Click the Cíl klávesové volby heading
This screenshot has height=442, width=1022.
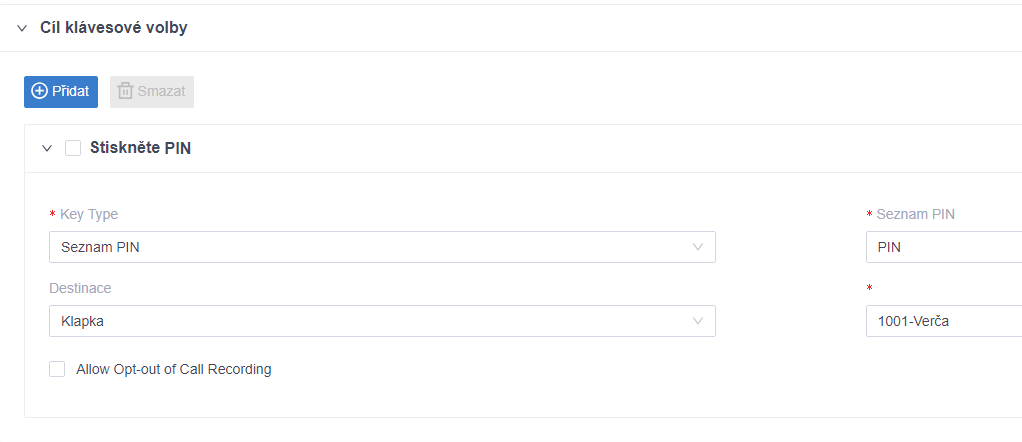[114, 28]
